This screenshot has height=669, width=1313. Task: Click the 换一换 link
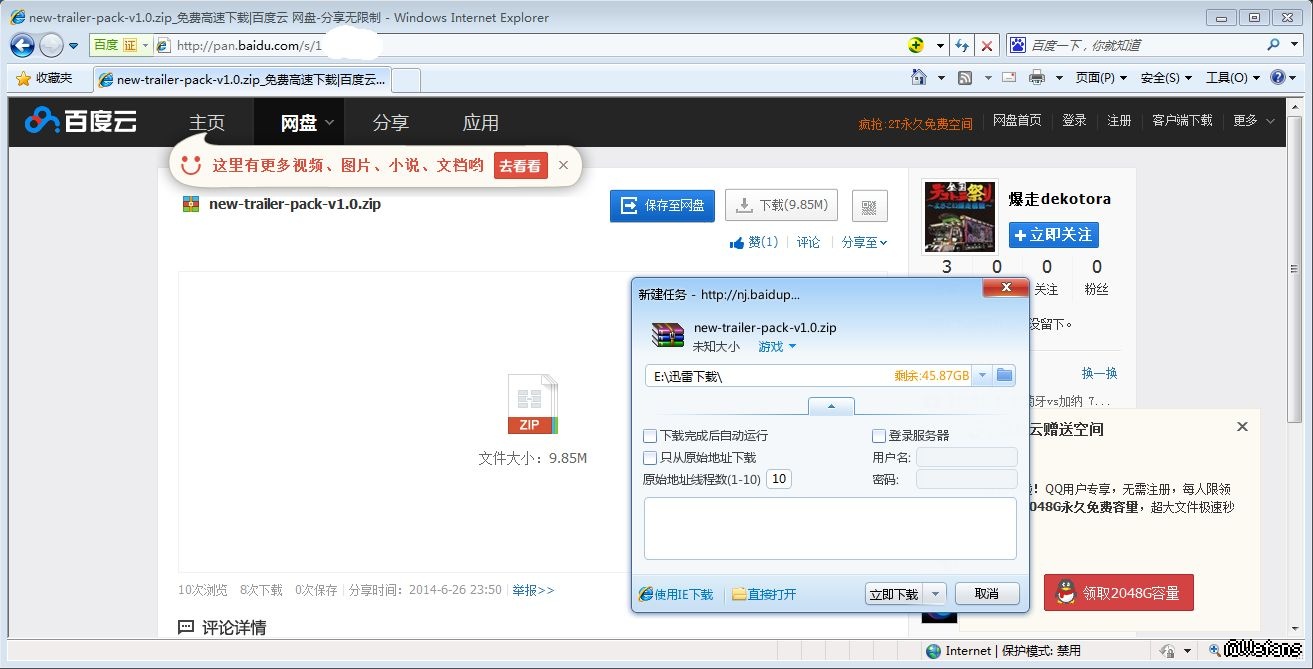coord(1099,373)
